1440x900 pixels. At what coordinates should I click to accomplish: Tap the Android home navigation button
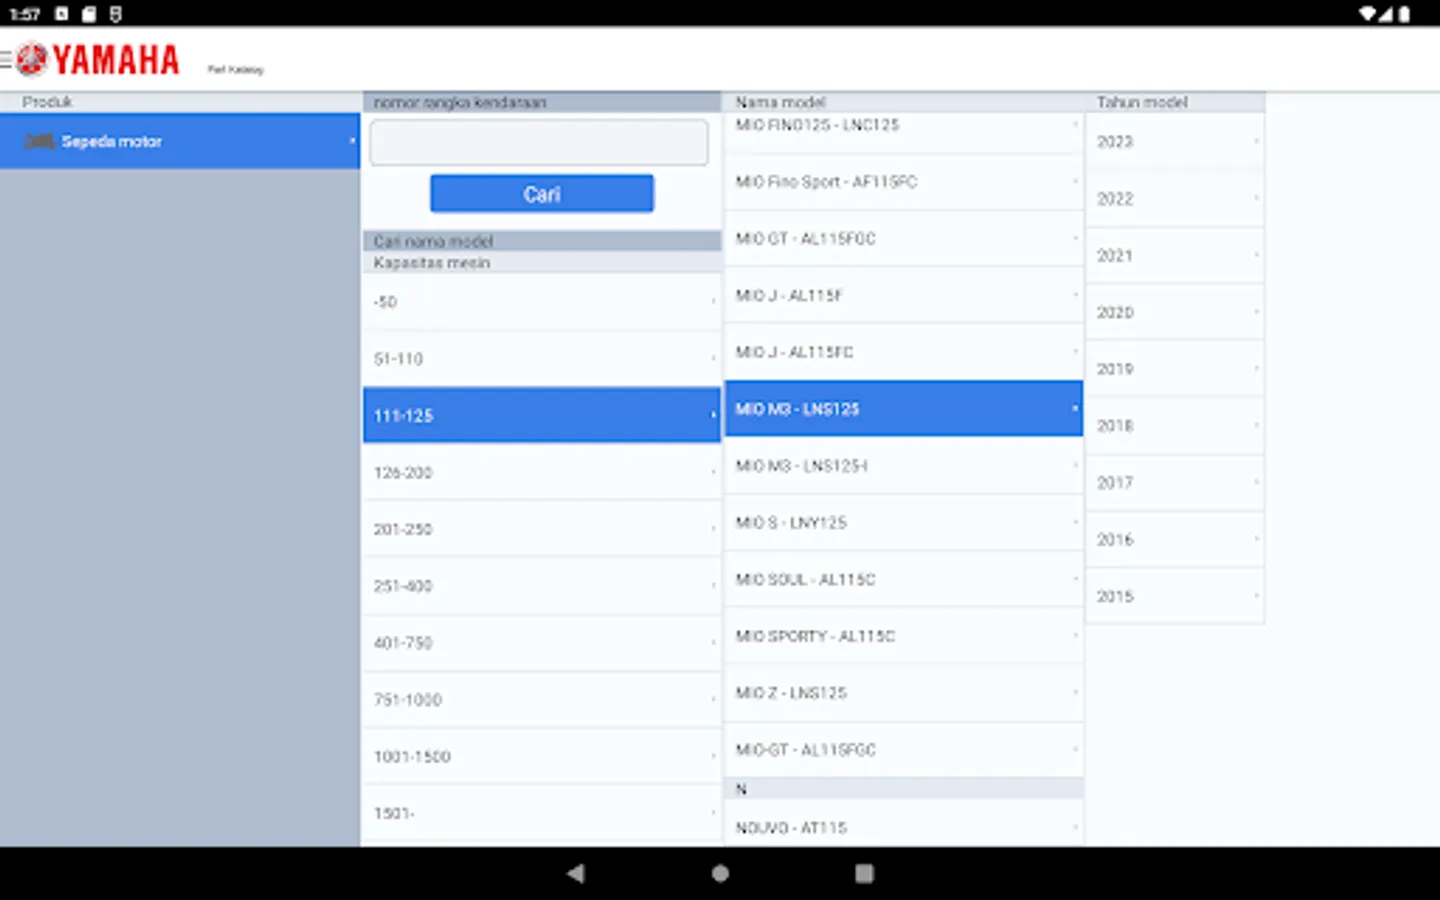coord(720,873)
